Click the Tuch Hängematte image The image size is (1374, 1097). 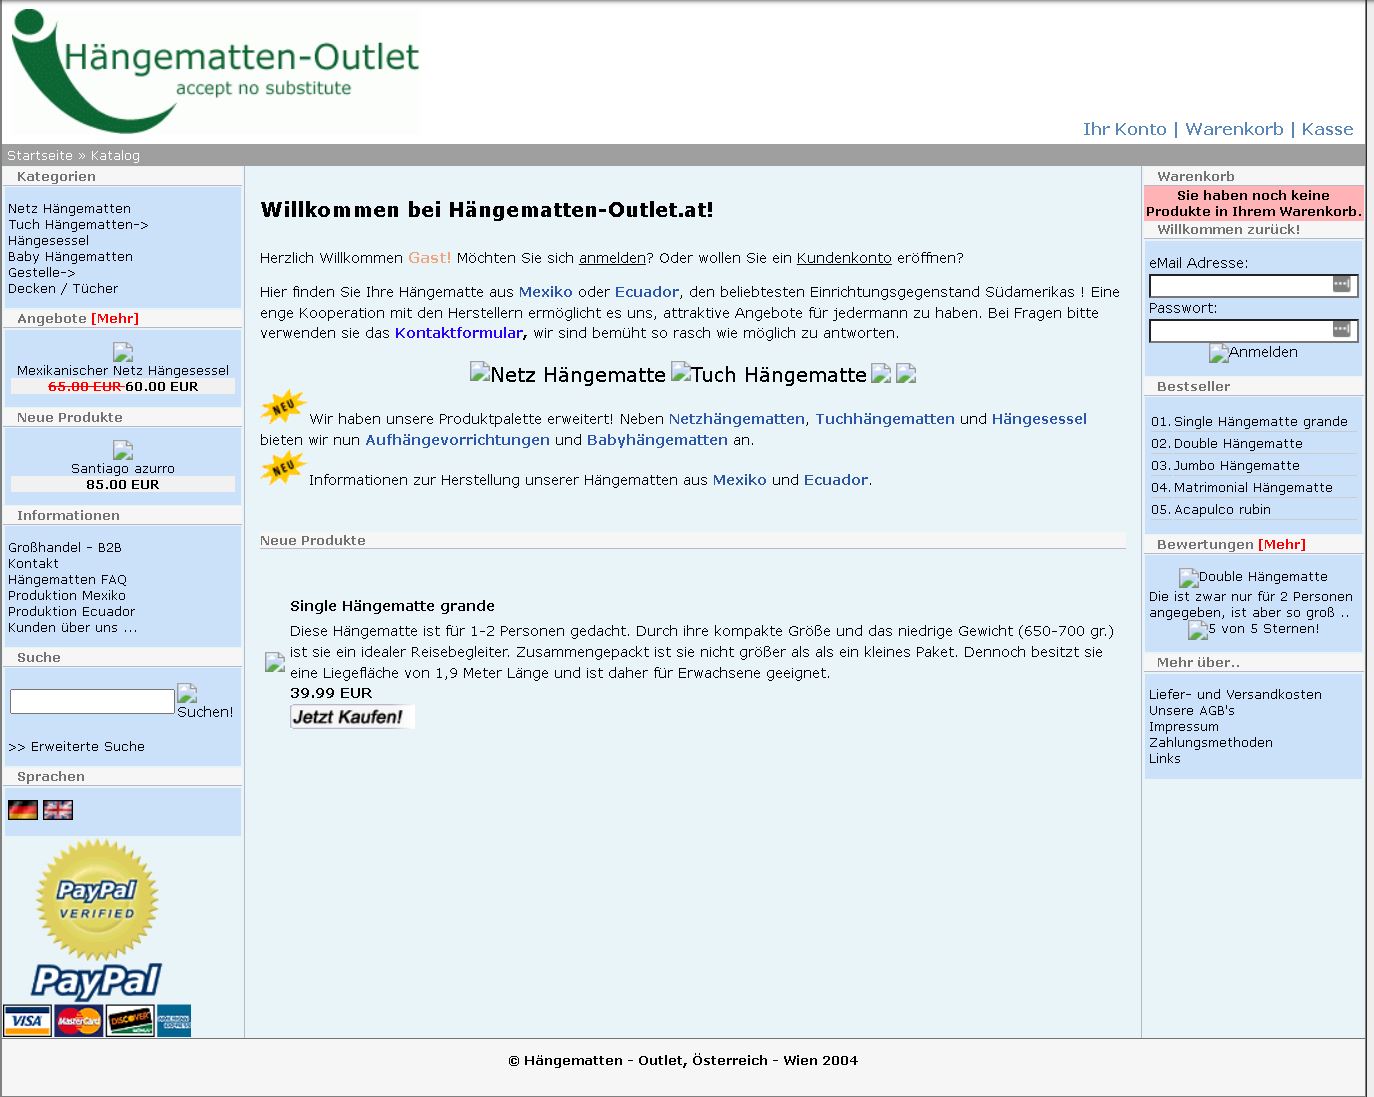pyautogui.click(x=768, y=375)
